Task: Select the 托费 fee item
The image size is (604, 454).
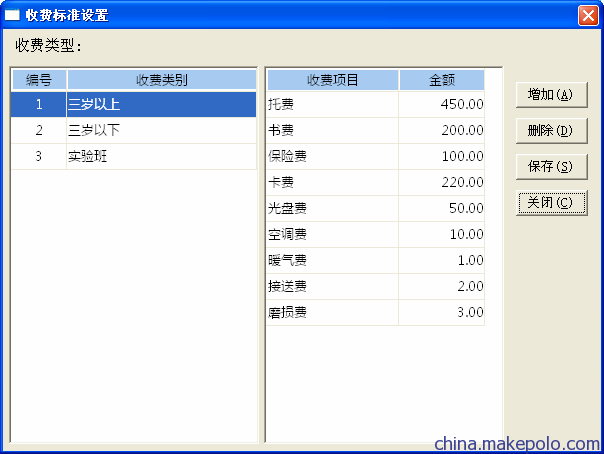Action: [x=332, y=104]
